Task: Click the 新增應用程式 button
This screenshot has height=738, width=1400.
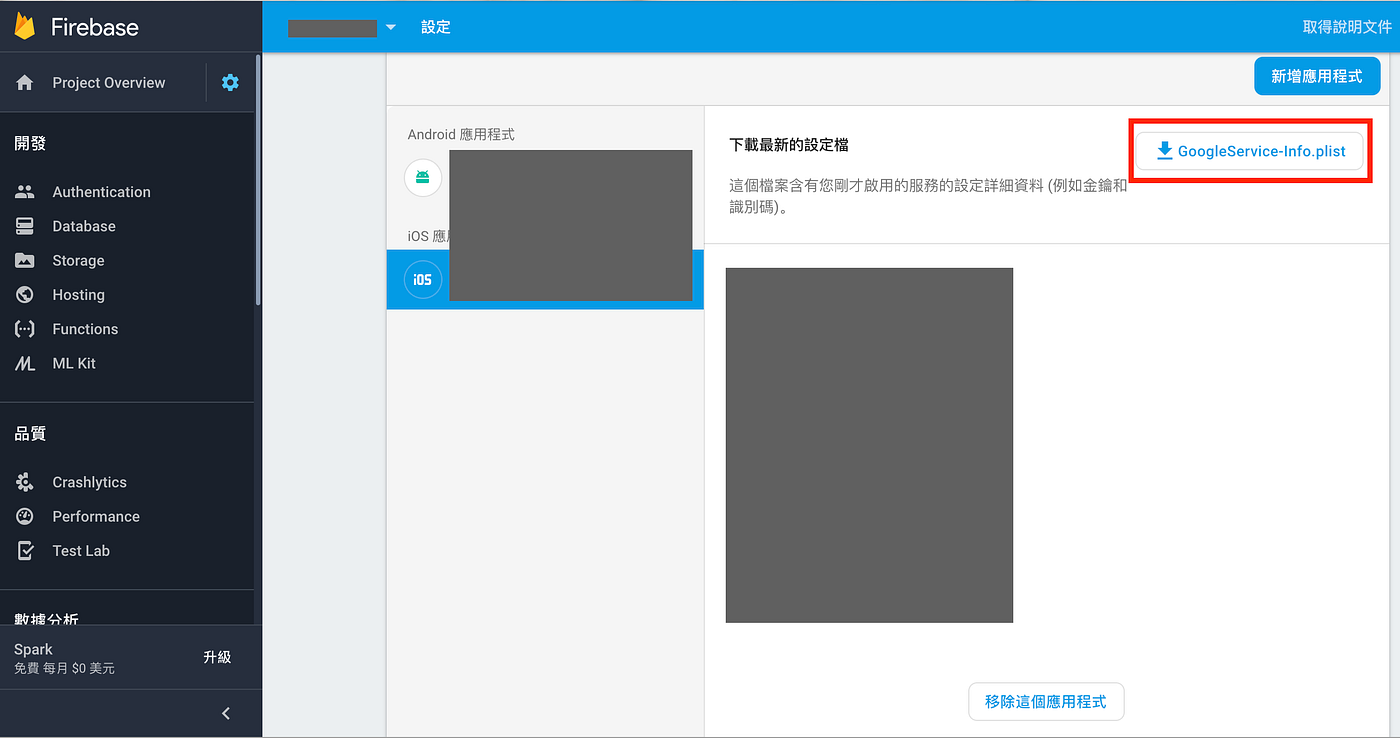Action: pyautogui.click(x=1316, y=75)
